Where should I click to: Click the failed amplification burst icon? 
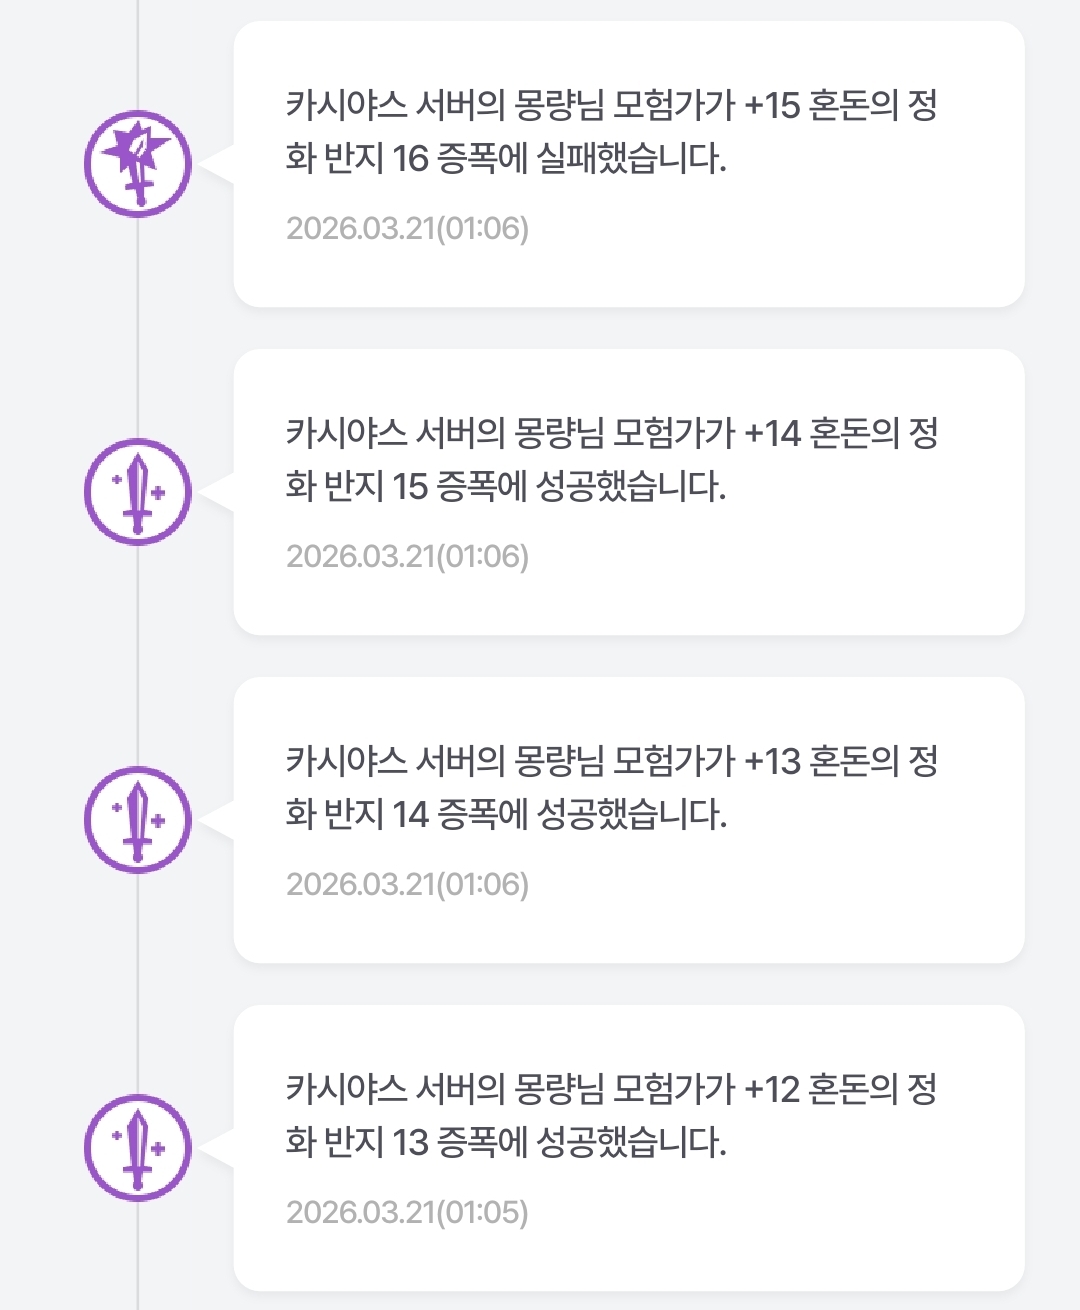[138, 164]
